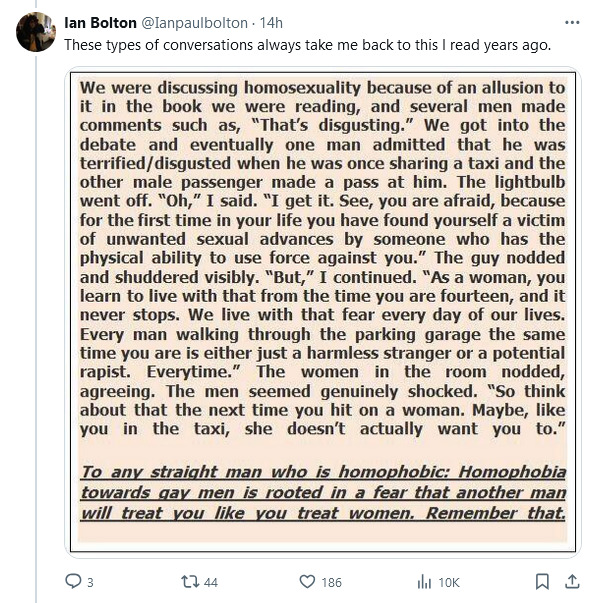Bookmark this tweet
This screenshot has height=603, width=598.
click(542, 581)
